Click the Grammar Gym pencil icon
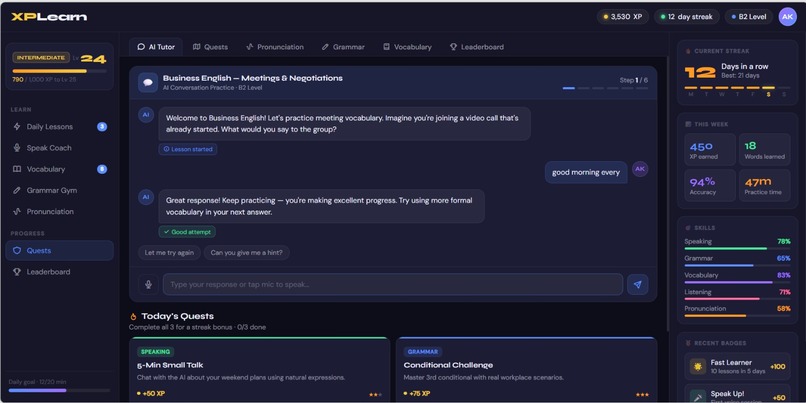The image size is (806, 403). point(17,190)
